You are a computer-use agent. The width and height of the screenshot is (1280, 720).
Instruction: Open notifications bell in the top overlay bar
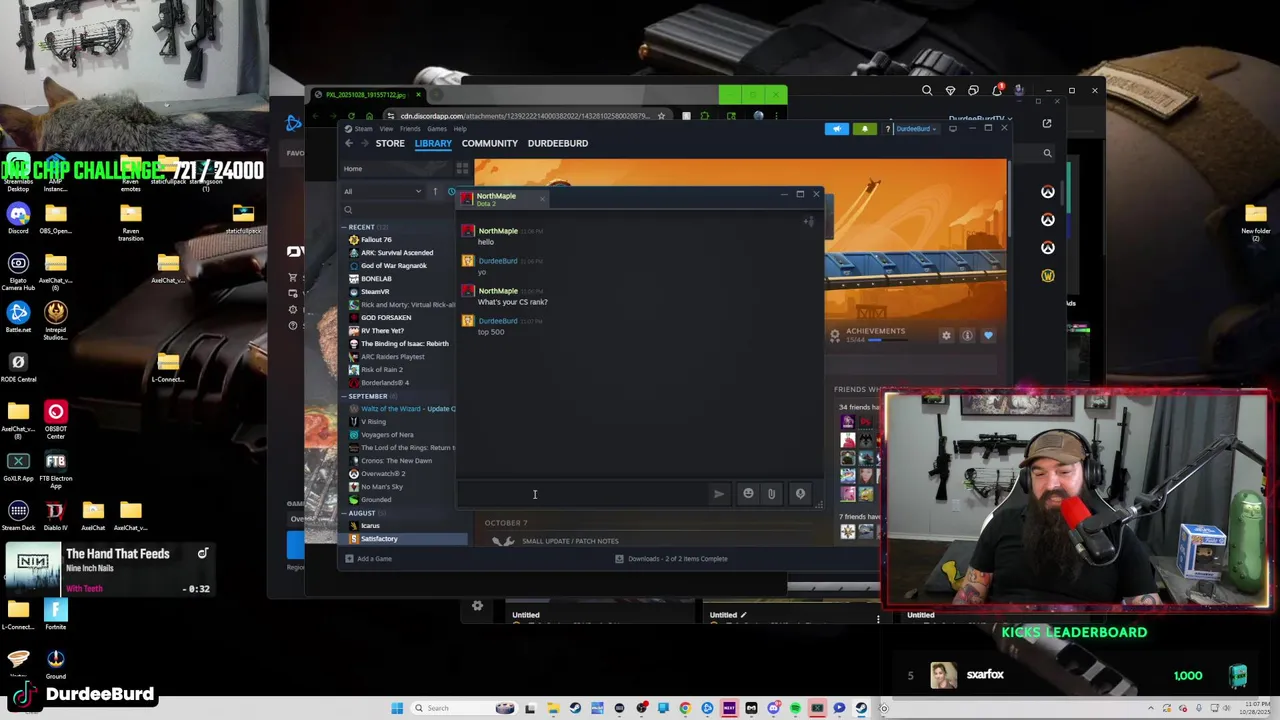[x=997, y=91]
